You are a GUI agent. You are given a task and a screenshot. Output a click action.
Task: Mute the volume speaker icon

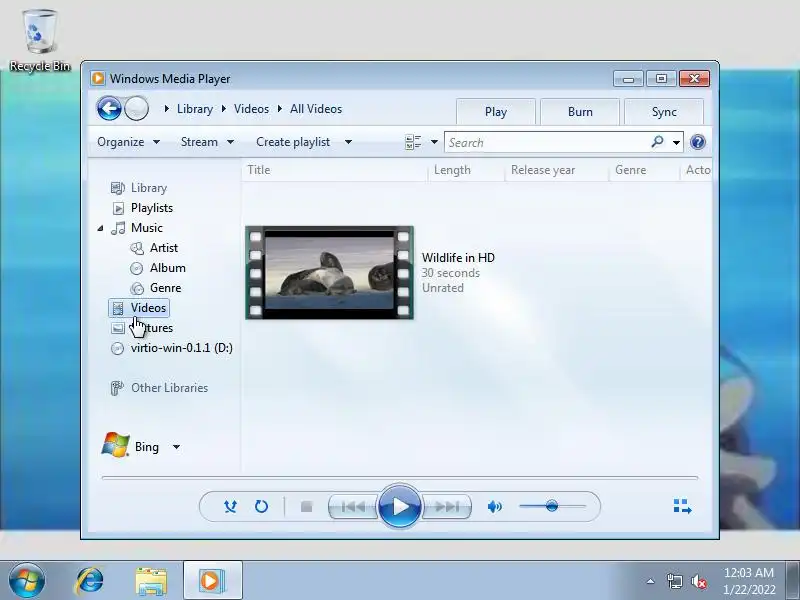(x=494, y=507)
